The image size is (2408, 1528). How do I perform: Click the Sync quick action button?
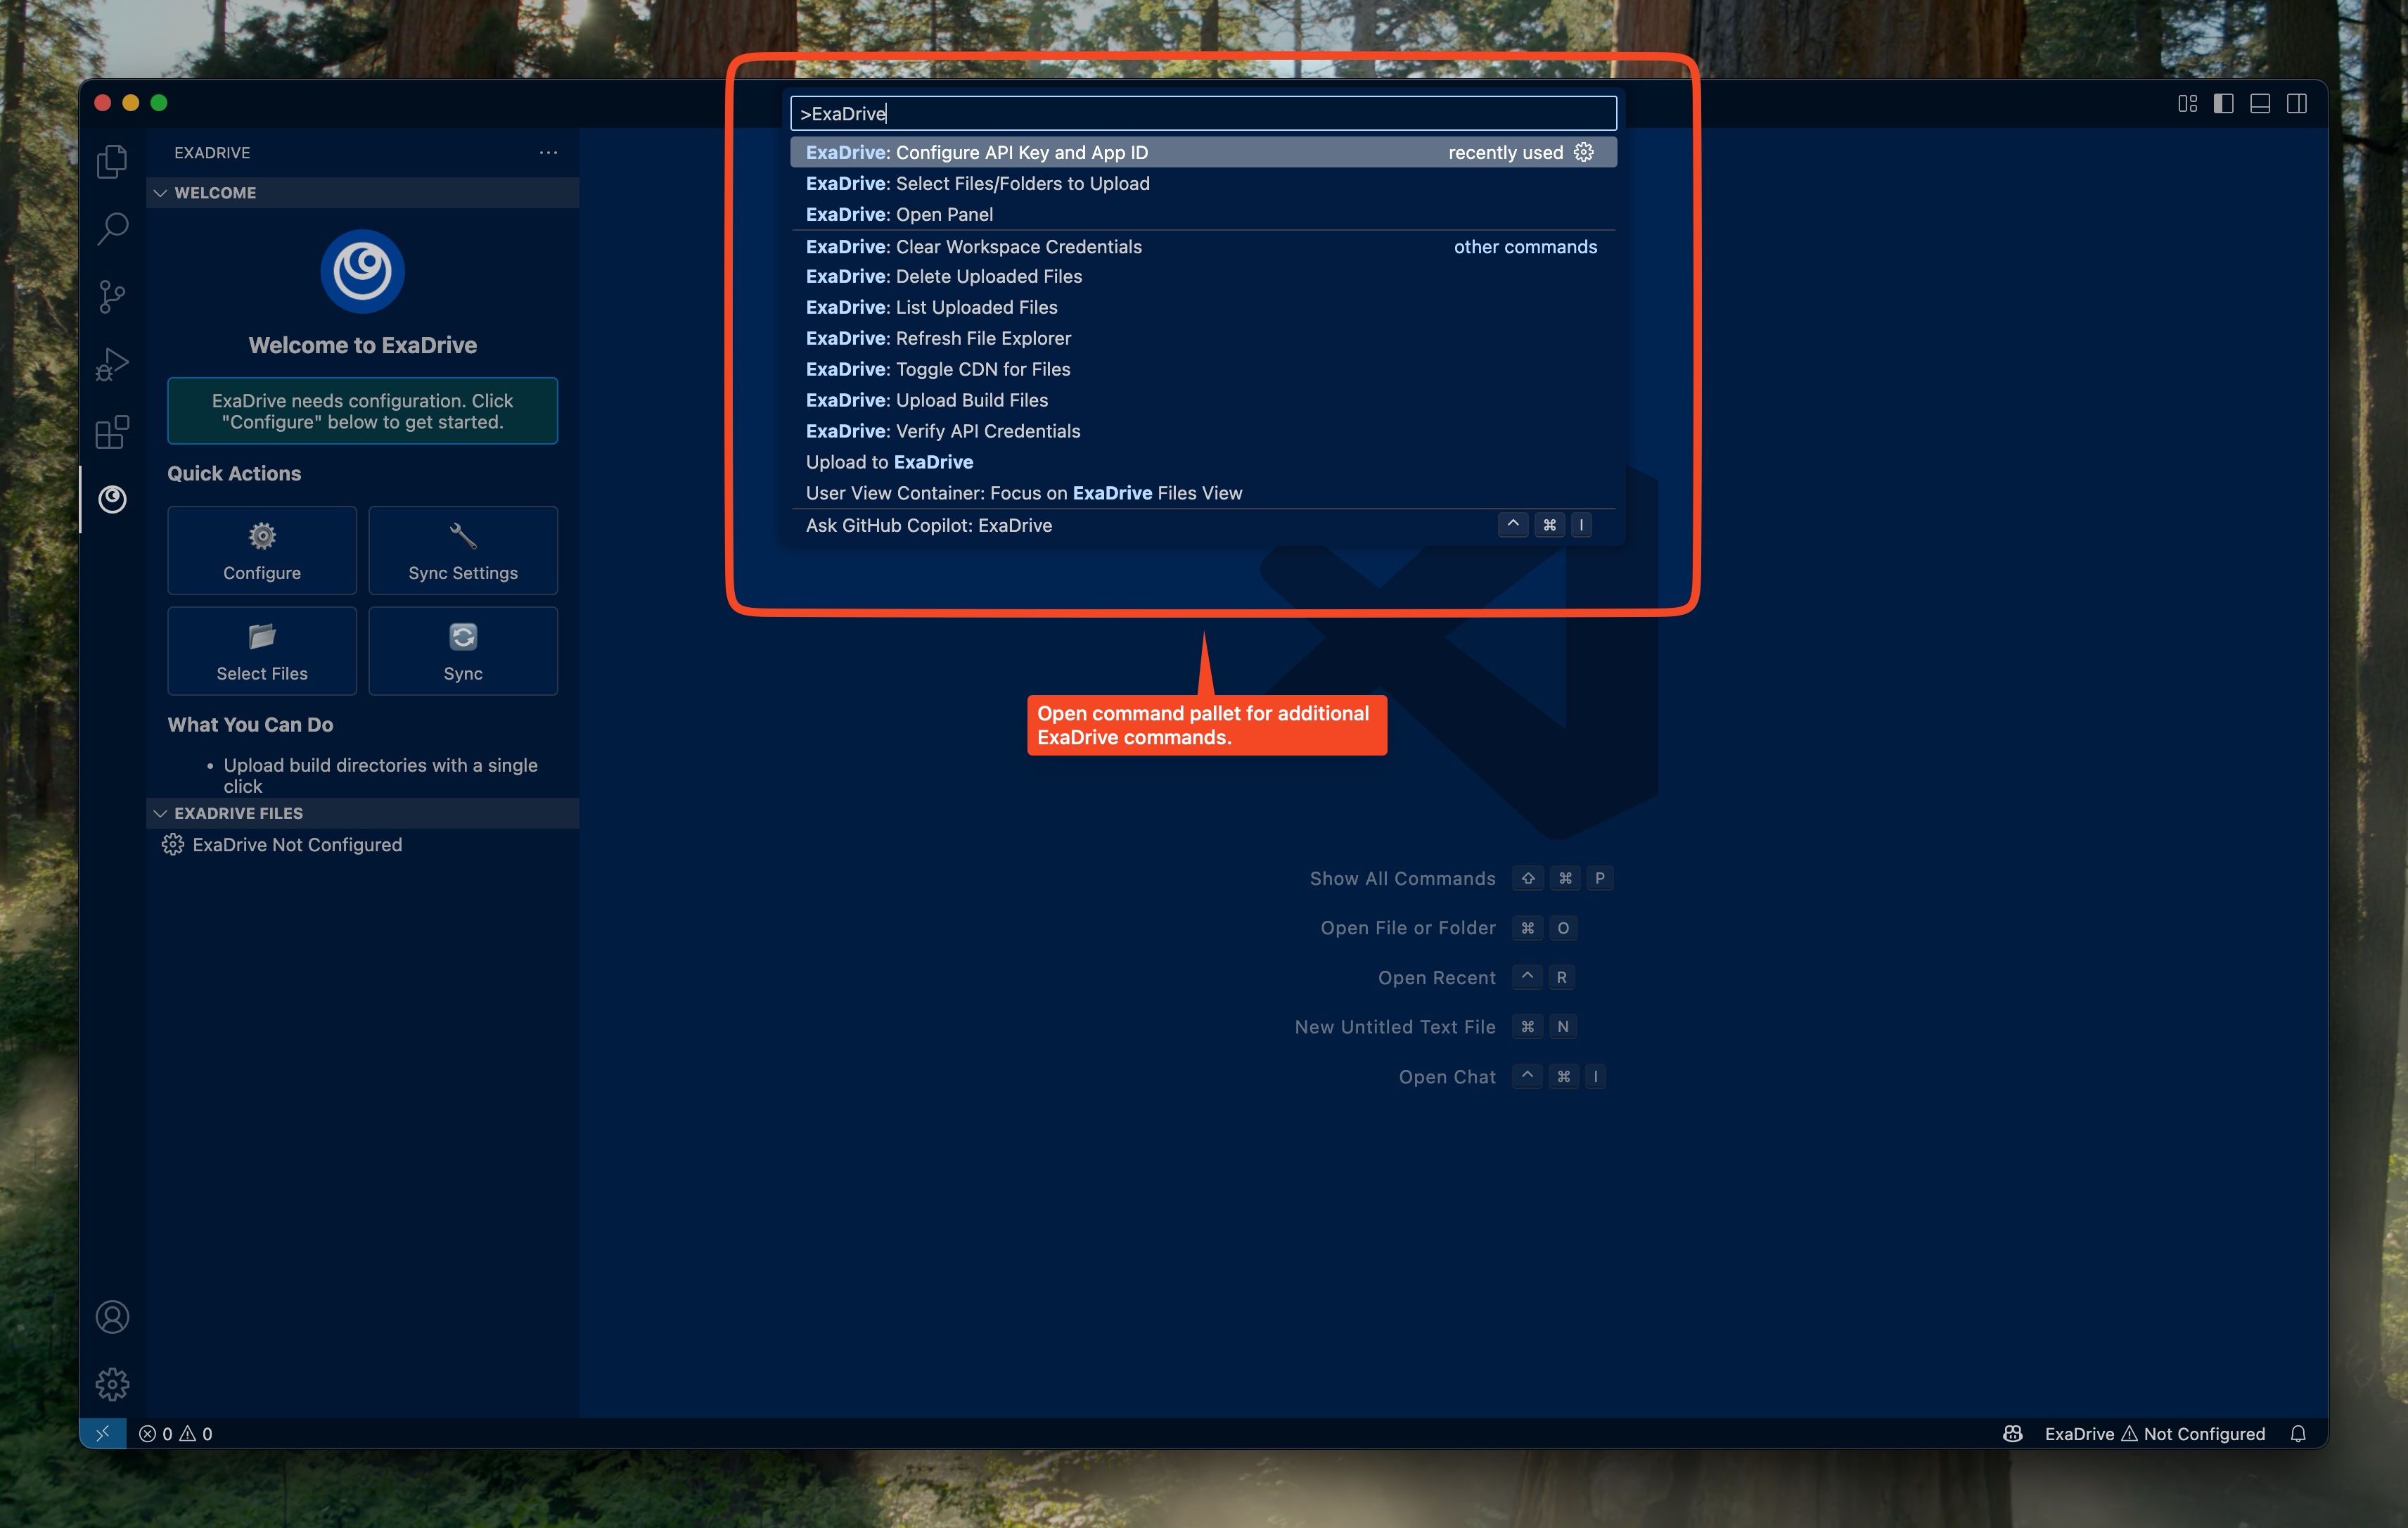(x=463, y=651)
